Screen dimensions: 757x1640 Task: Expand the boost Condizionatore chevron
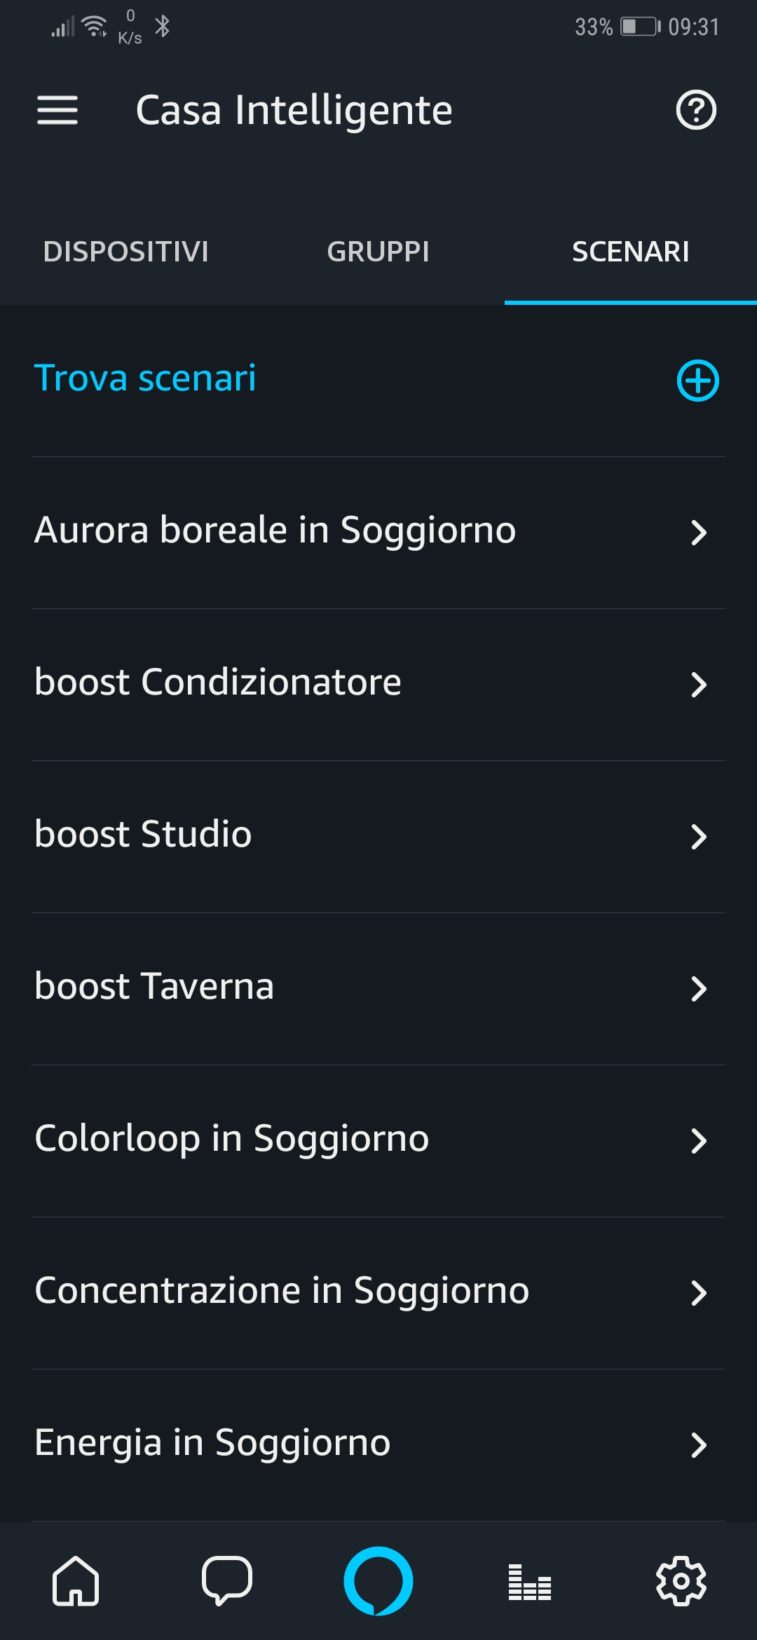698,684
